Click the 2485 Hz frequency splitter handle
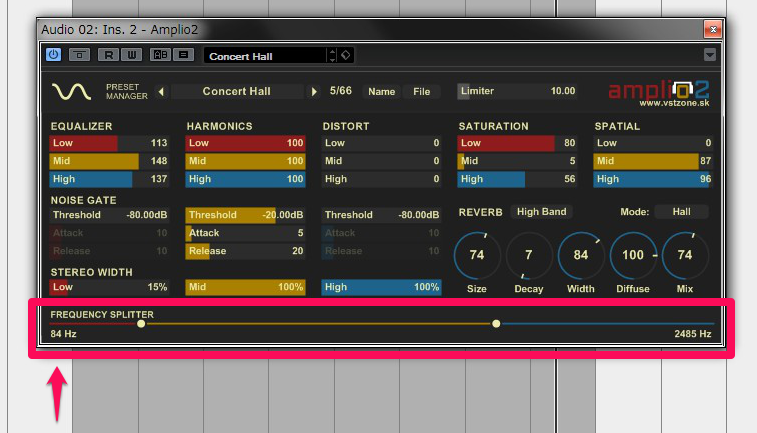This screenshot has height=433, width=757. (x=496, y=323)
